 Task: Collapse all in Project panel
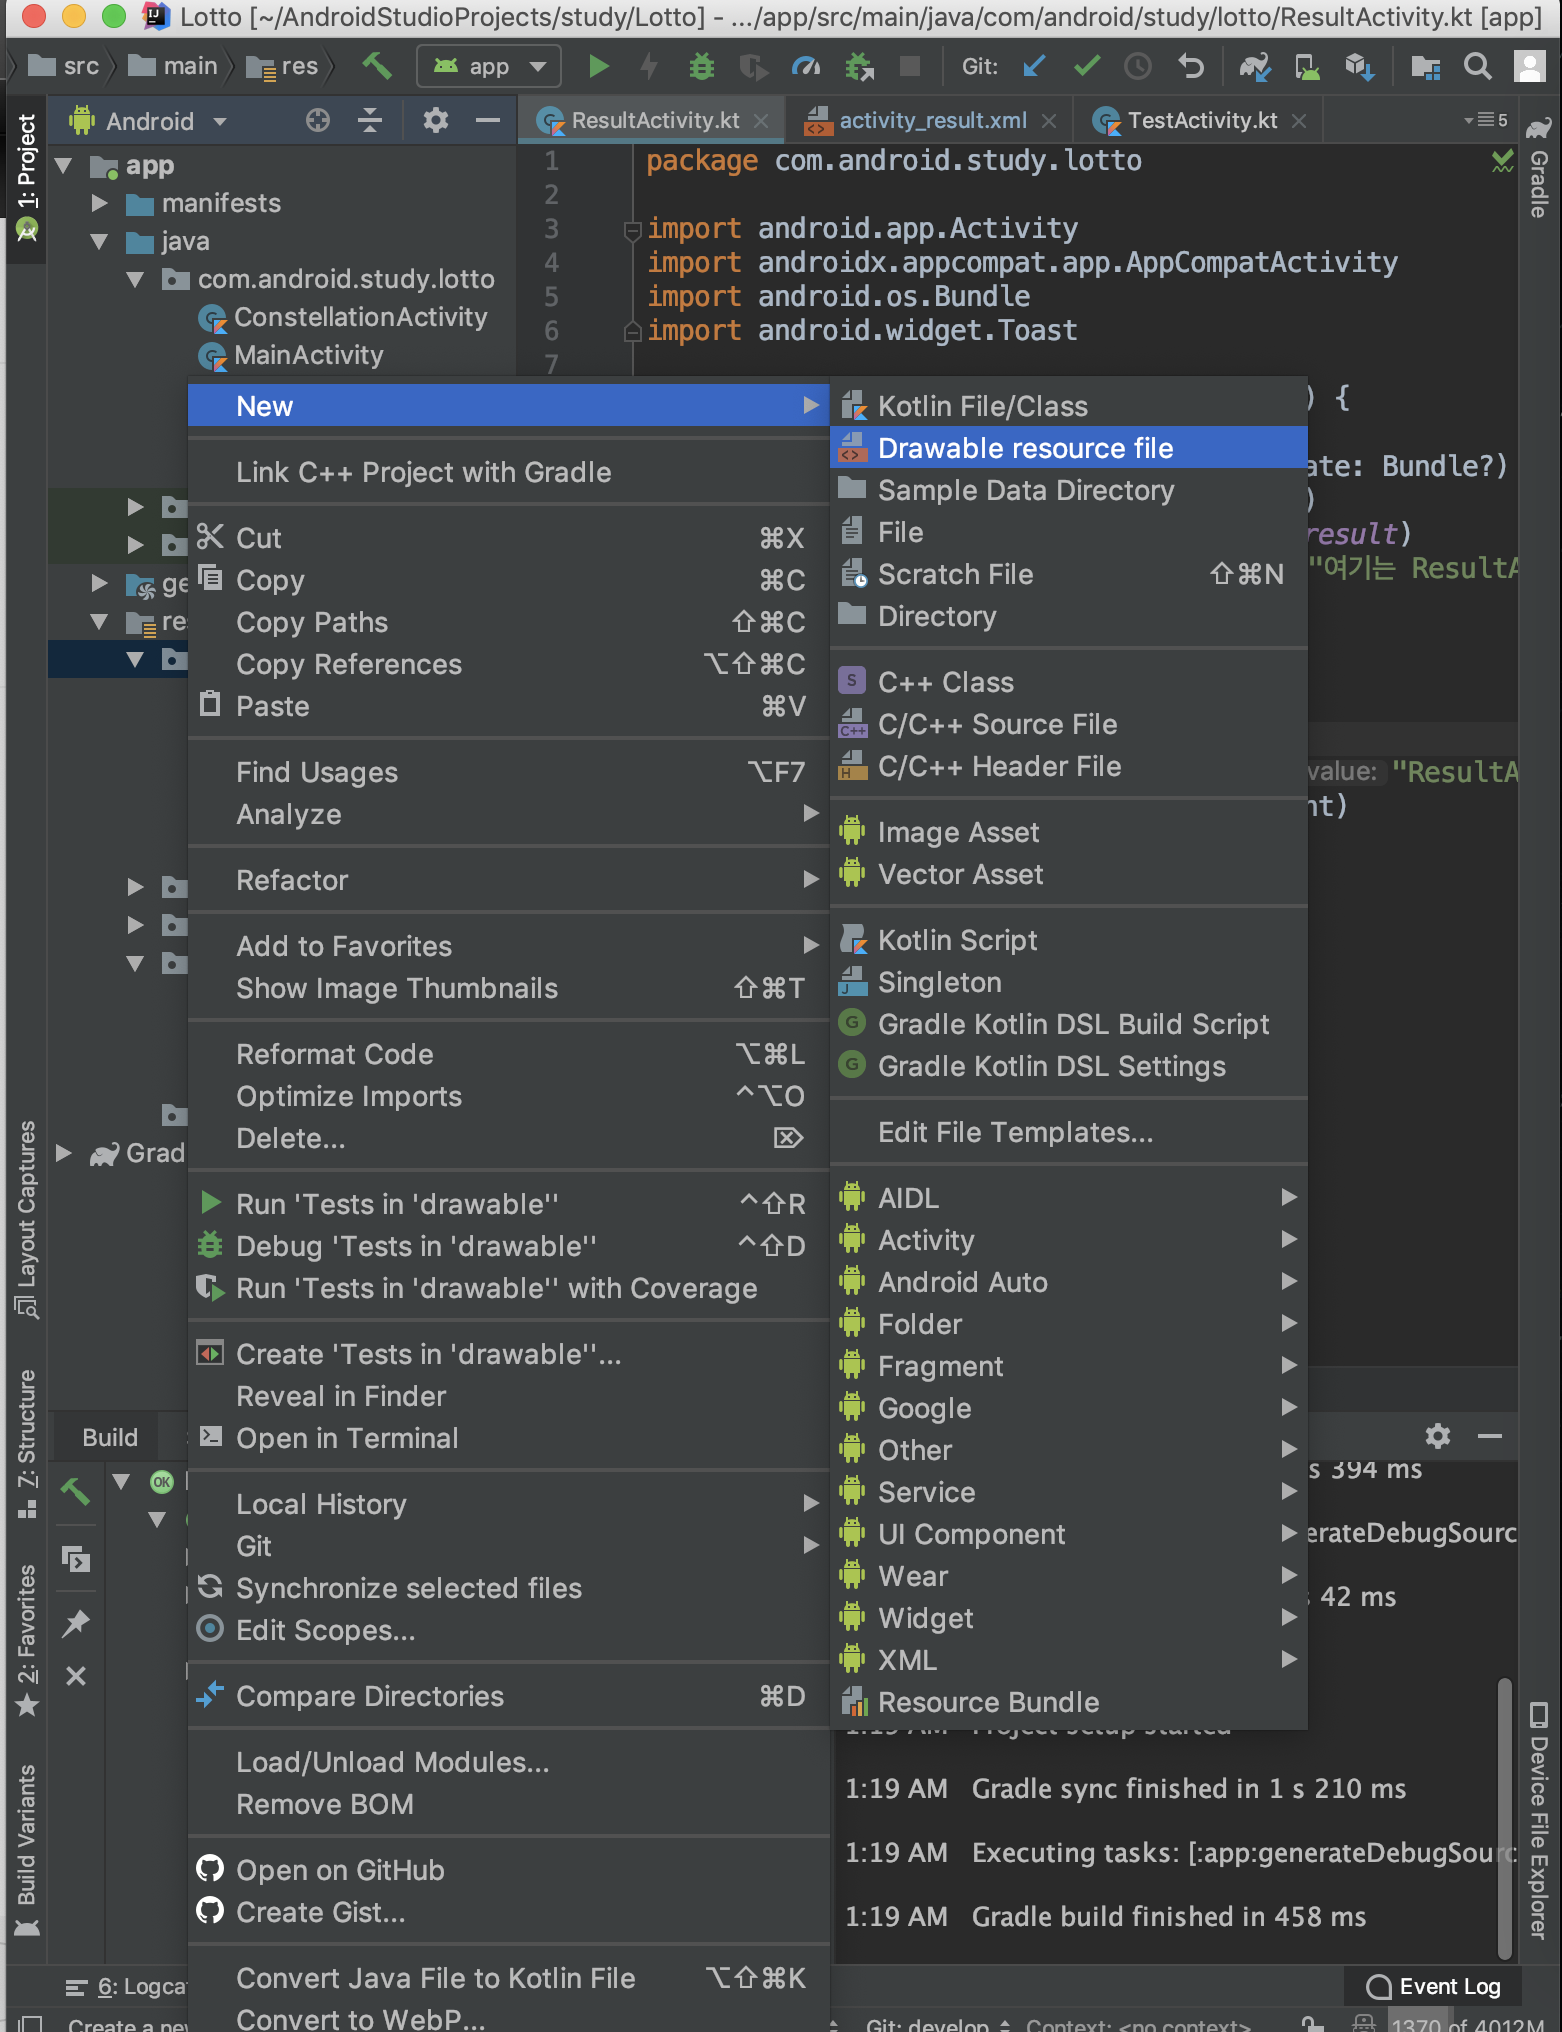click(370, 121)
